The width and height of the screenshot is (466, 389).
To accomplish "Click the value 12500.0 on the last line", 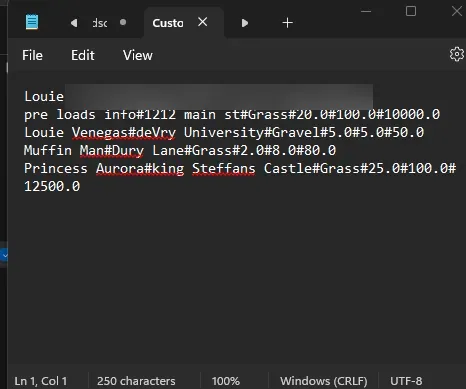I will pyautogui.click(x=52, y=186).
